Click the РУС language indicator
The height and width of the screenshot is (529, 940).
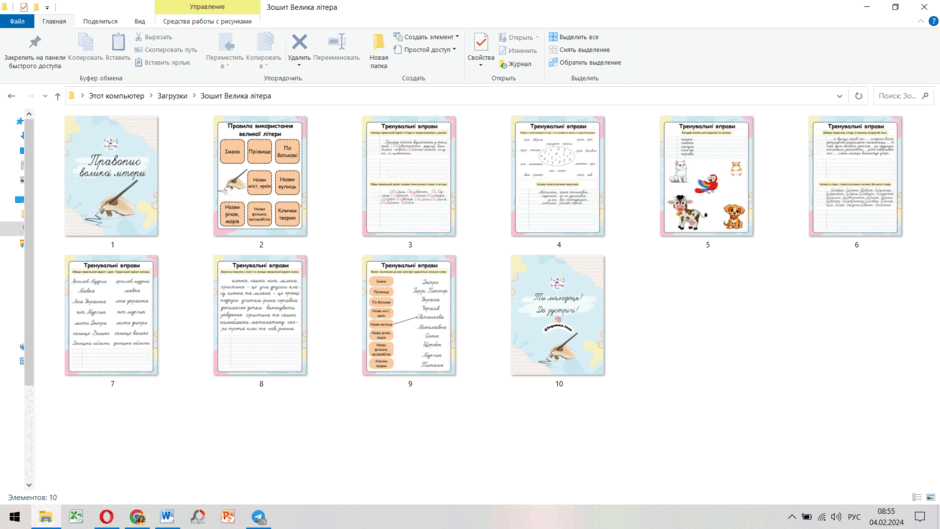click(854, 516)
